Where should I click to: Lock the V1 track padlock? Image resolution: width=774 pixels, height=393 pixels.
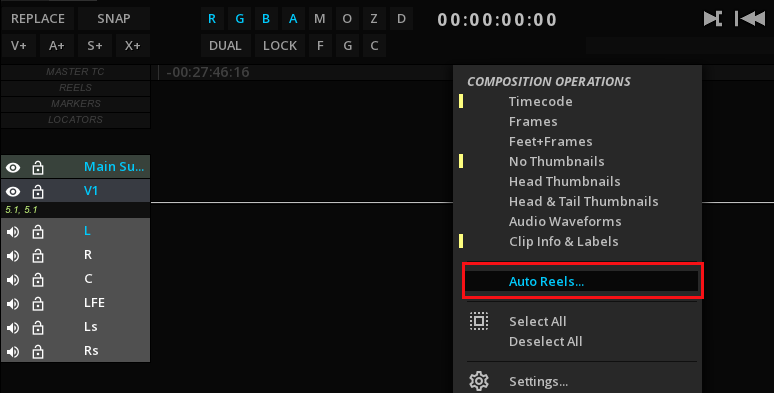pyautogui.click(x=38, y=192)
